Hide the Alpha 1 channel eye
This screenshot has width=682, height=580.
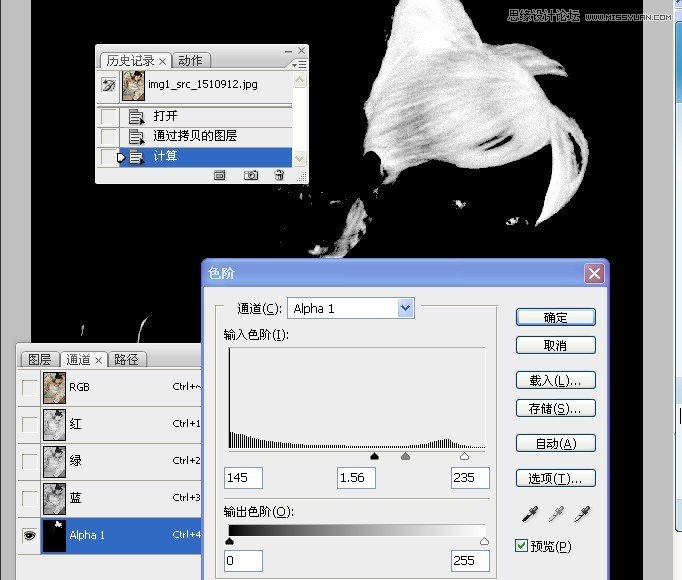29,535
